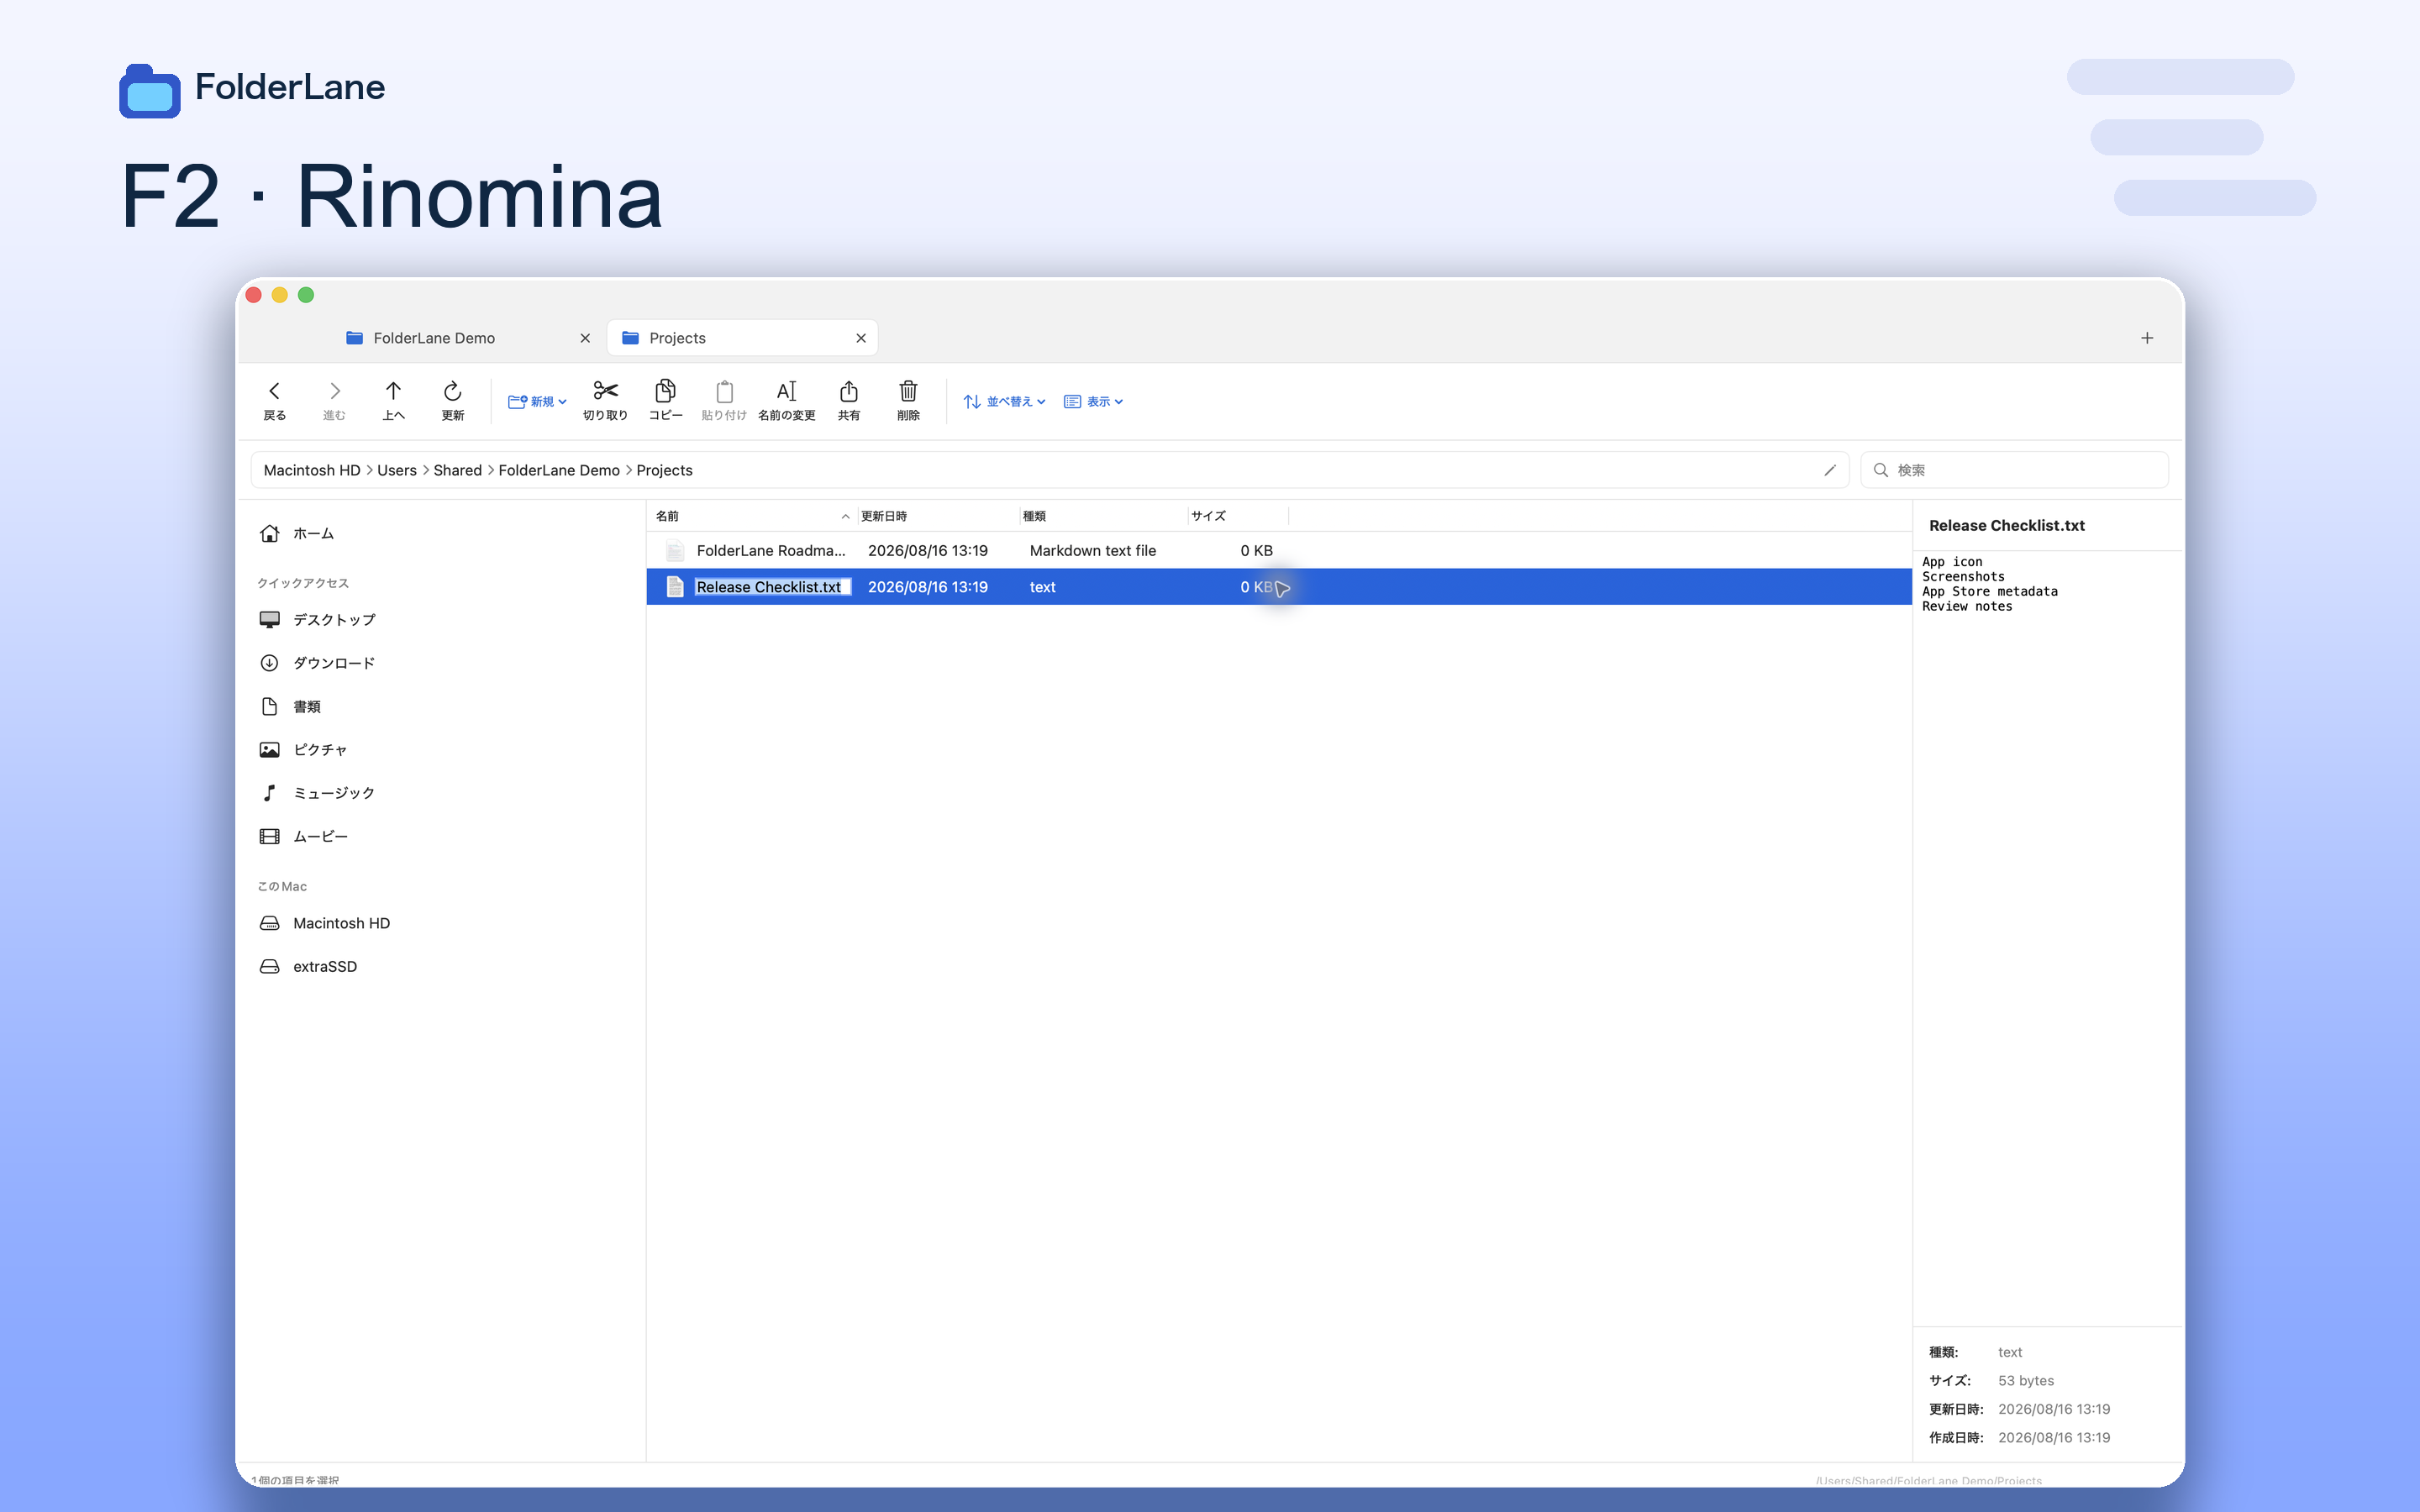This screenshot has width=2420, height=1512.
Task: Click the Paste 貼り付け clipboard icon
Action: click(x=724, y=400)
